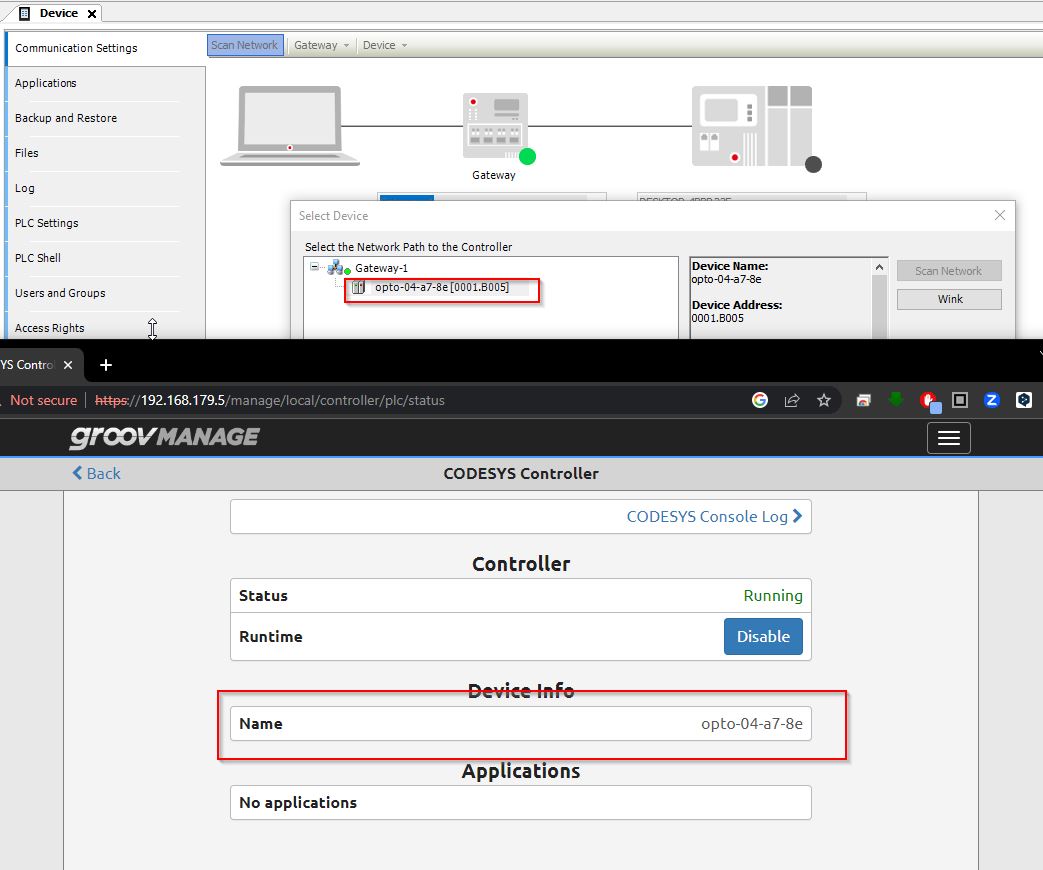
Task: Click the square frame extension icon
Action: coord(960,400)
